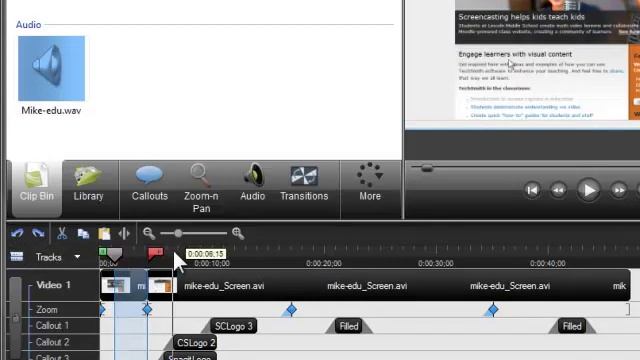
Task: Select the last Filled callout
Action: [x=572, y=326]
